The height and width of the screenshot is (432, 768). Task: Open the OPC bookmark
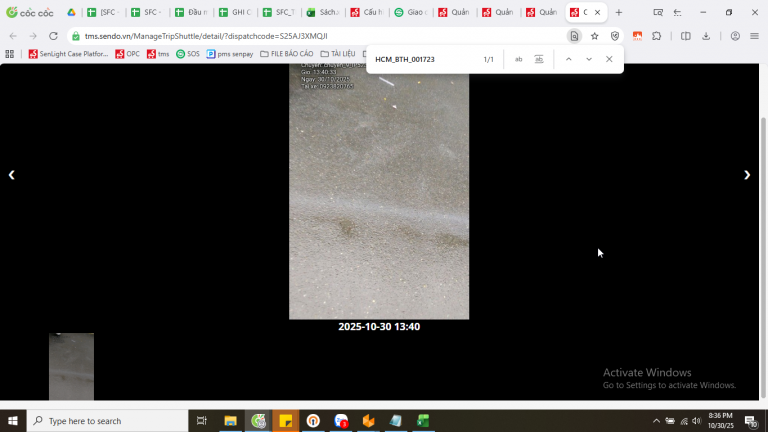click(127, 54)
